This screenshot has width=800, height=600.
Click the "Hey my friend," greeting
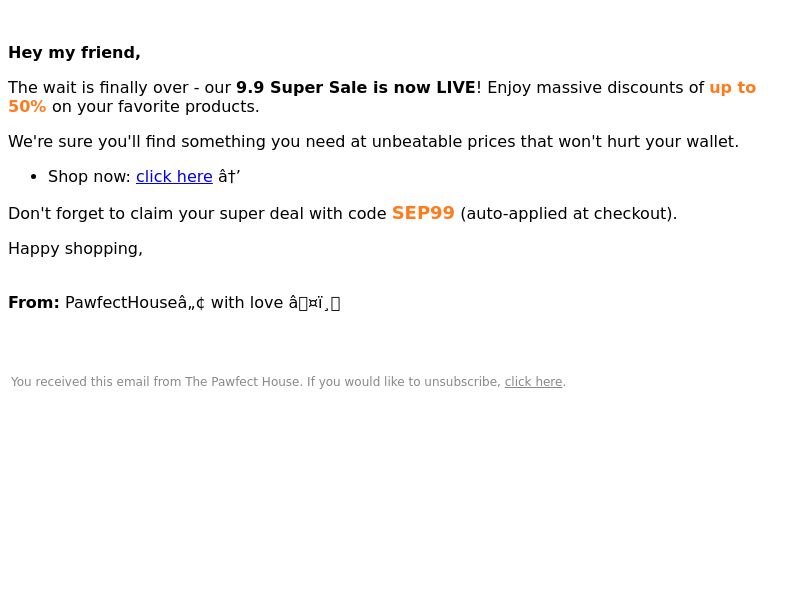74,53
